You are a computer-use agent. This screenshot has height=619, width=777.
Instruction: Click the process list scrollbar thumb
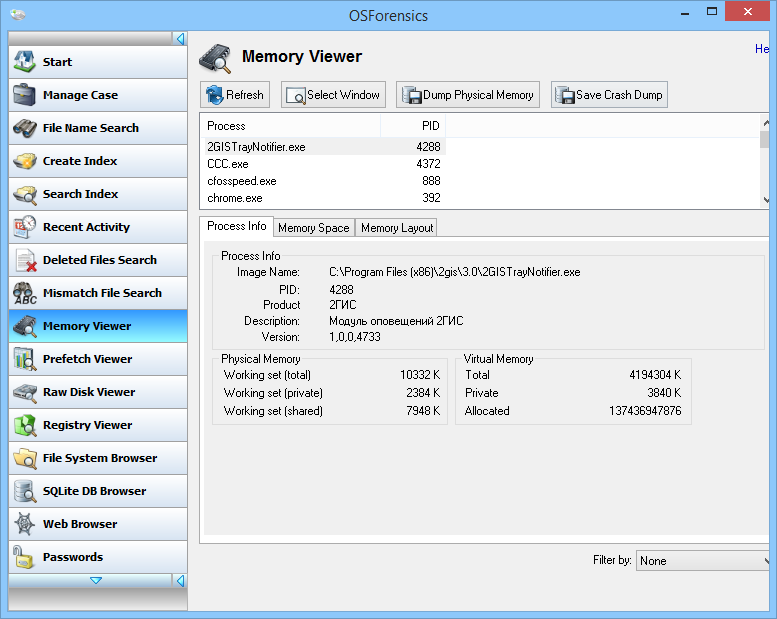click(765, 139)
